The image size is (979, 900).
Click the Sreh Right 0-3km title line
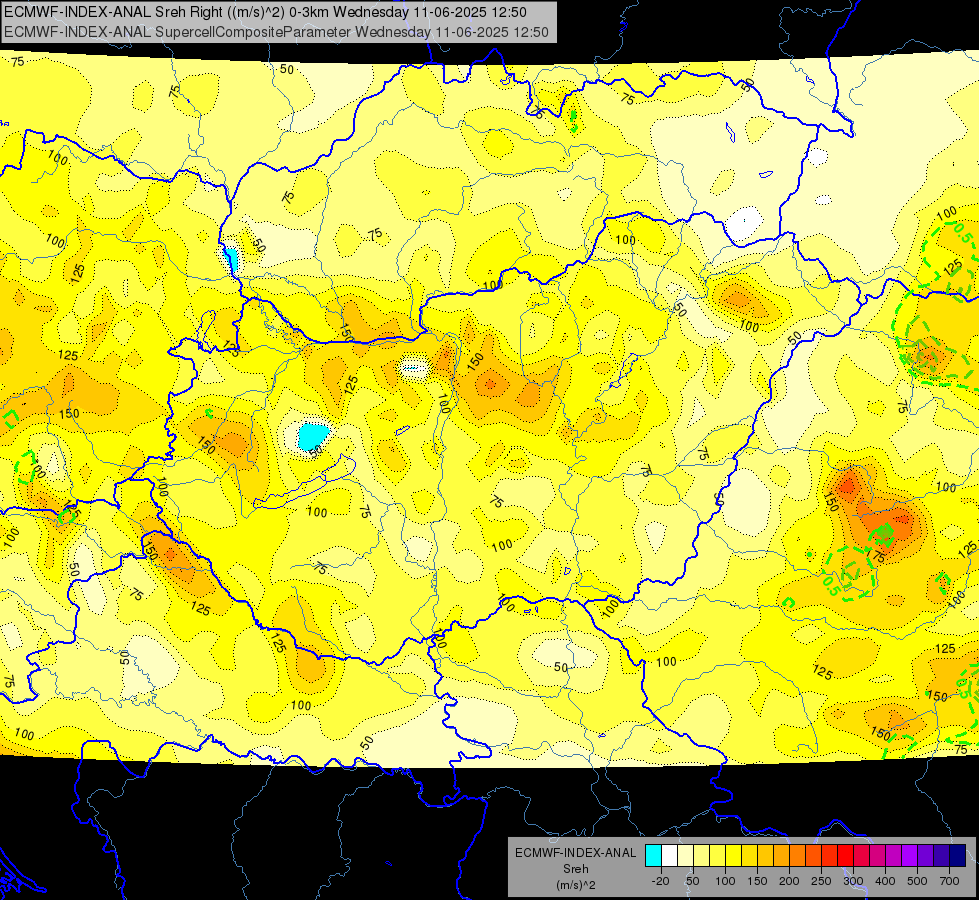[x=265, y=12]
